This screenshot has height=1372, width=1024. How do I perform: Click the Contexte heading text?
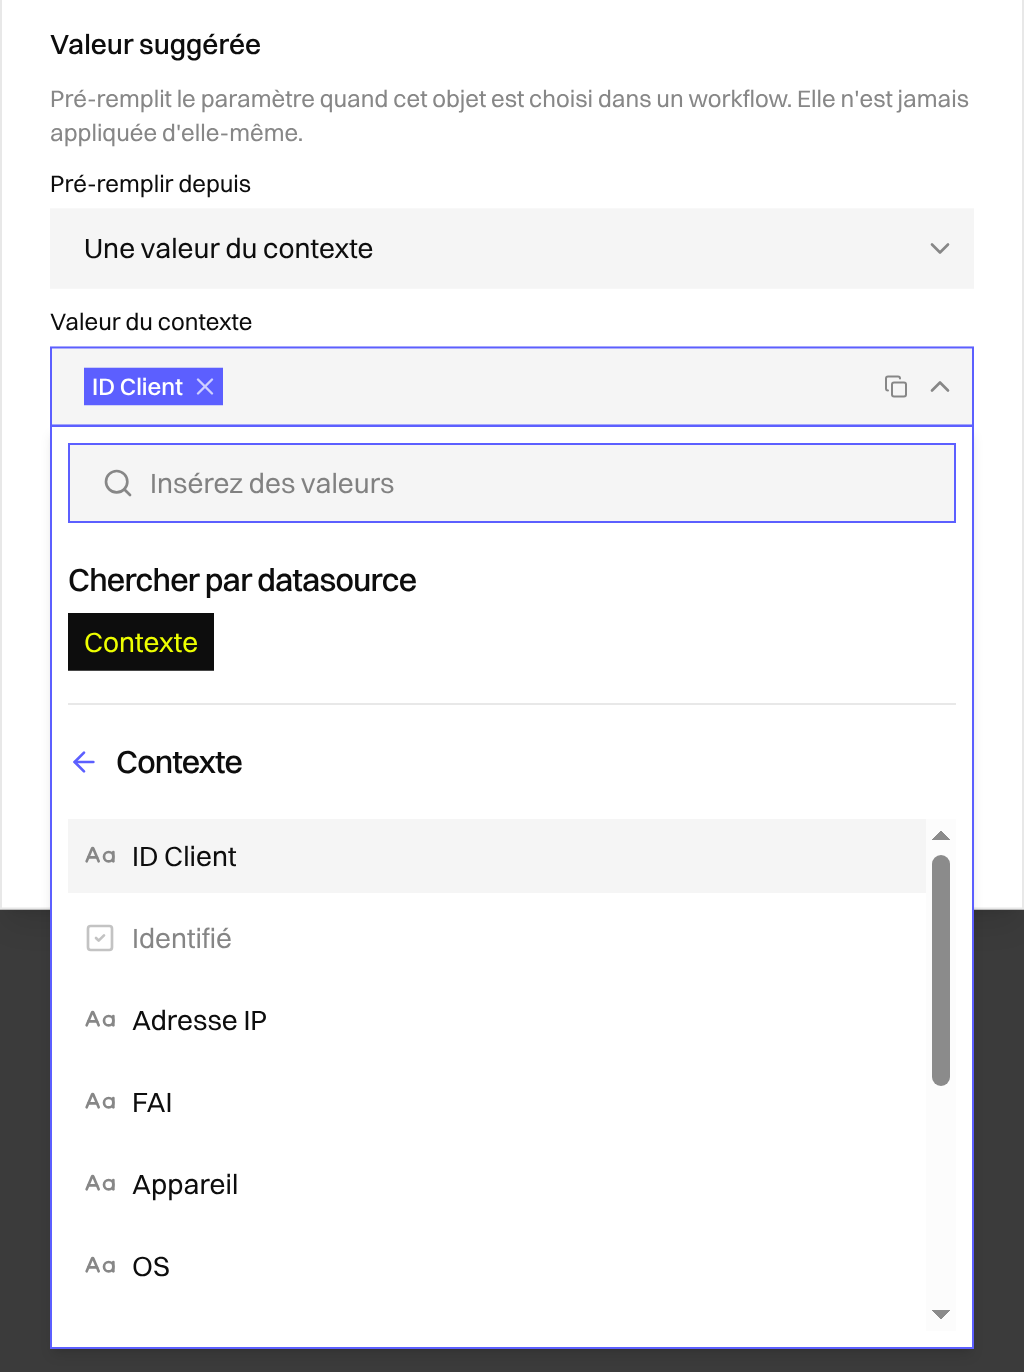pyautogui.click(x=179, y=762)
